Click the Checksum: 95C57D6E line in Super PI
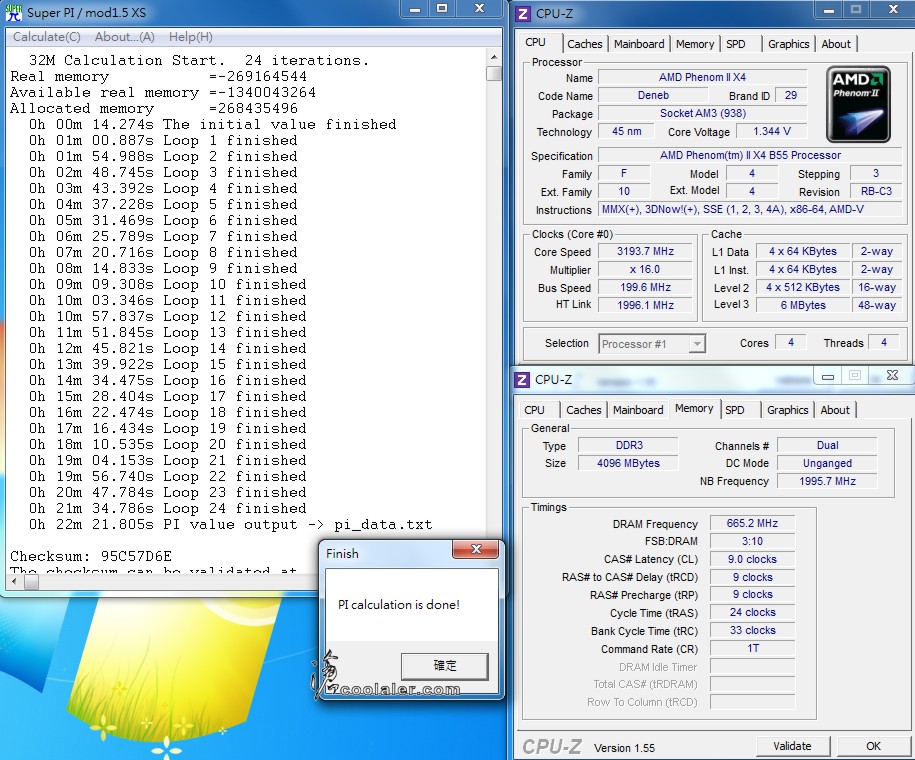The image size is (915, 760). [x=91, y=556]
